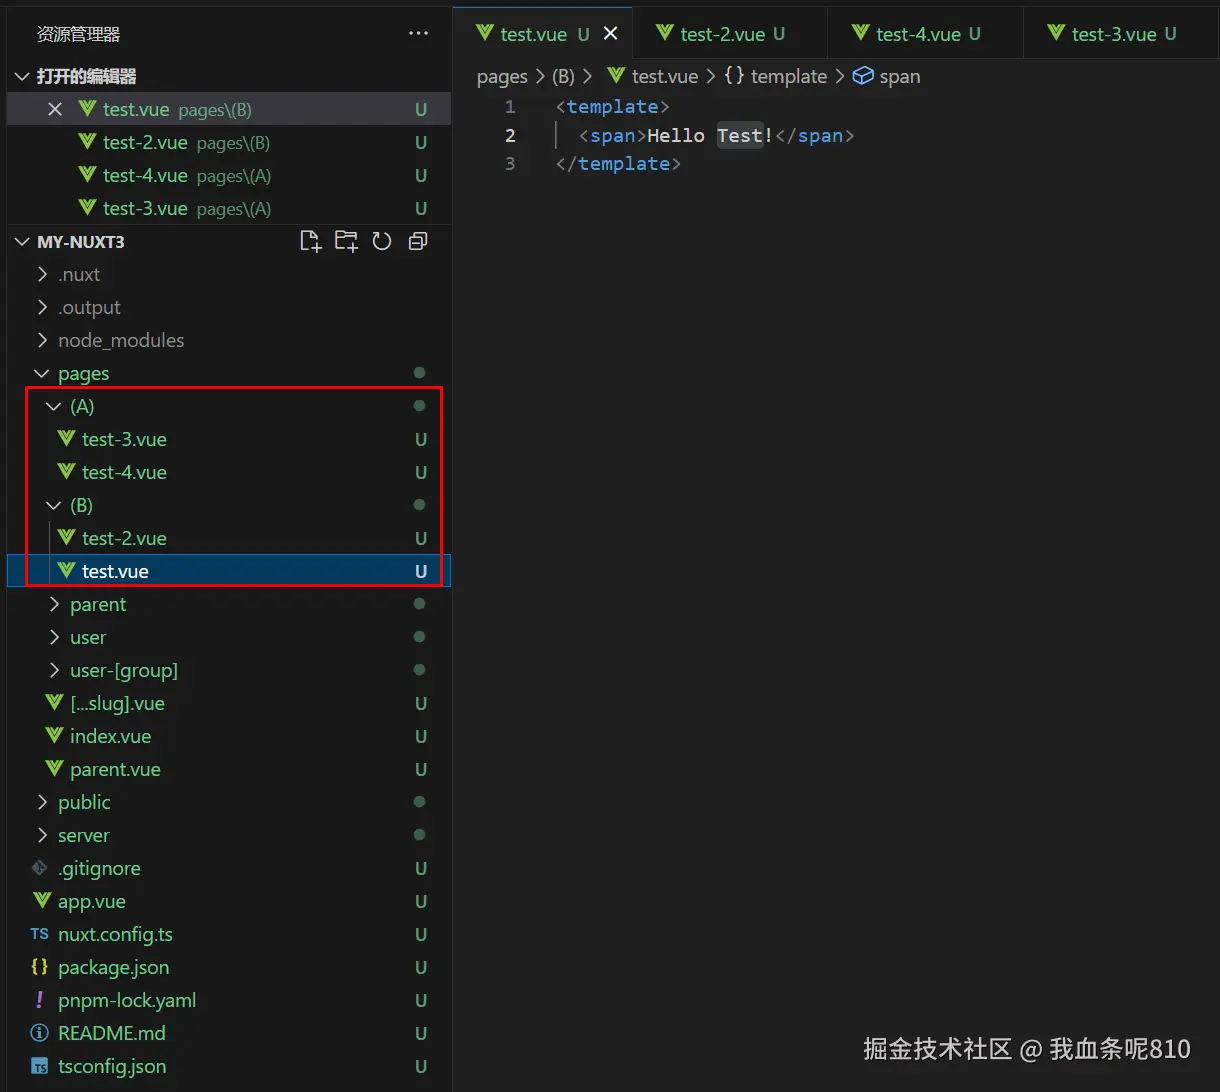Click the pages breadcrumb segment
The height and width of the screenshot is (1092, 1220).
pos(502,76)
